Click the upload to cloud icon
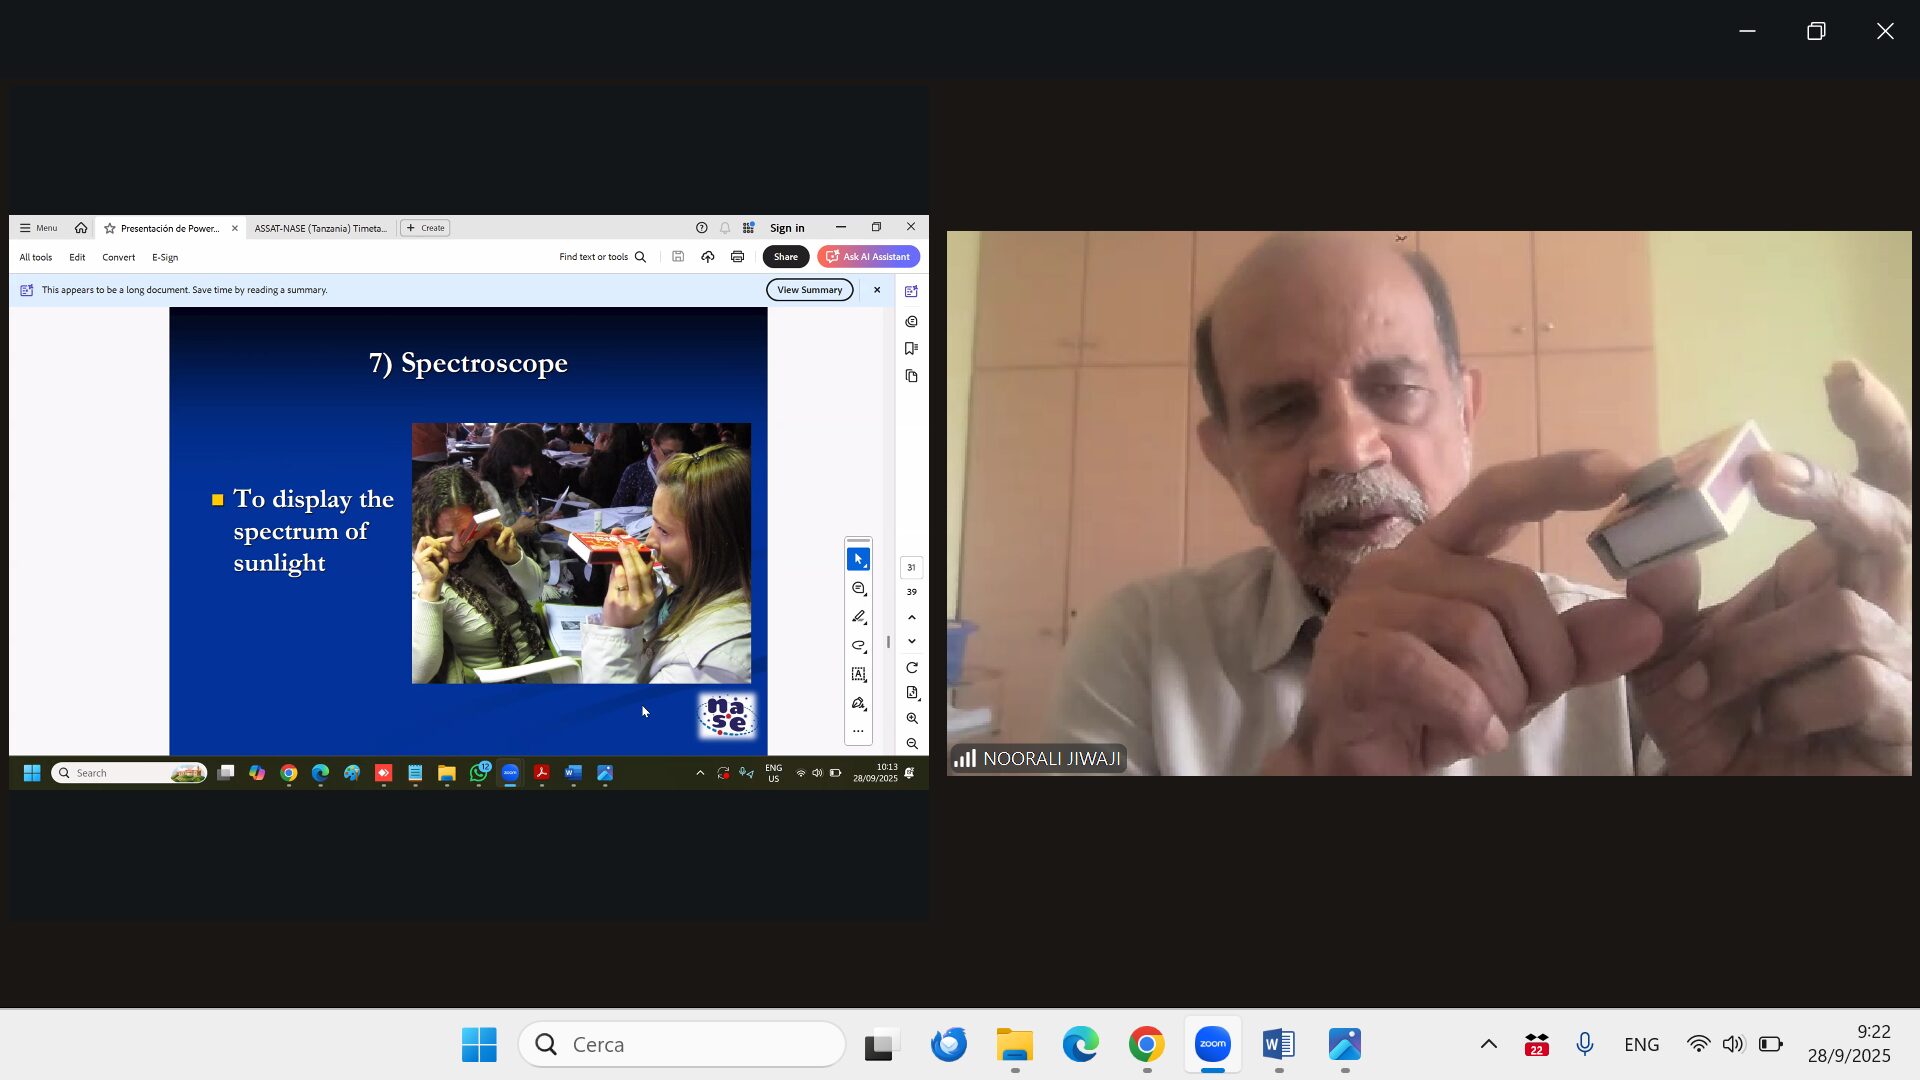The height and width of the screenshot is (1080, 1920). [x=707, y=257]
